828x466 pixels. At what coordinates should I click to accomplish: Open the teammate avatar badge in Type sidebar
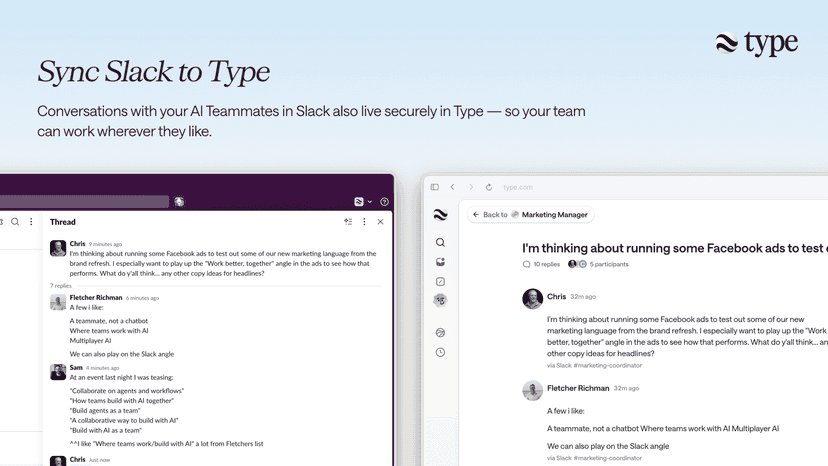point(440,301)
